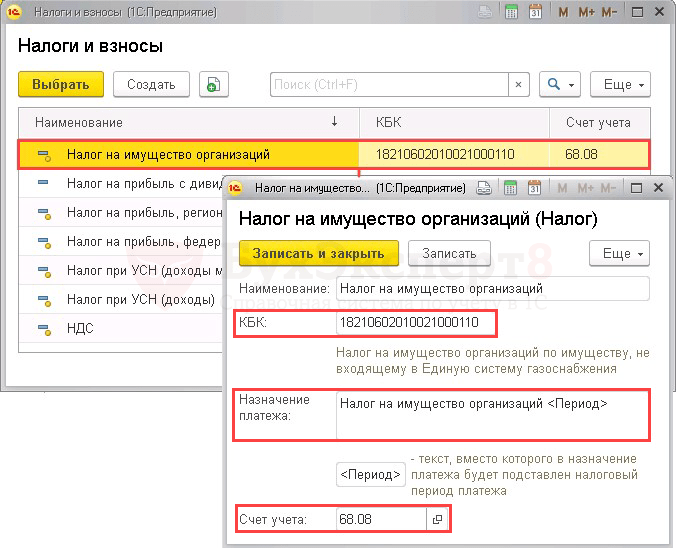The width and height of the screenshot is (676, 548).
Task: Select row Налог при УСН (доходы м
Action: (x=121, y=270)
